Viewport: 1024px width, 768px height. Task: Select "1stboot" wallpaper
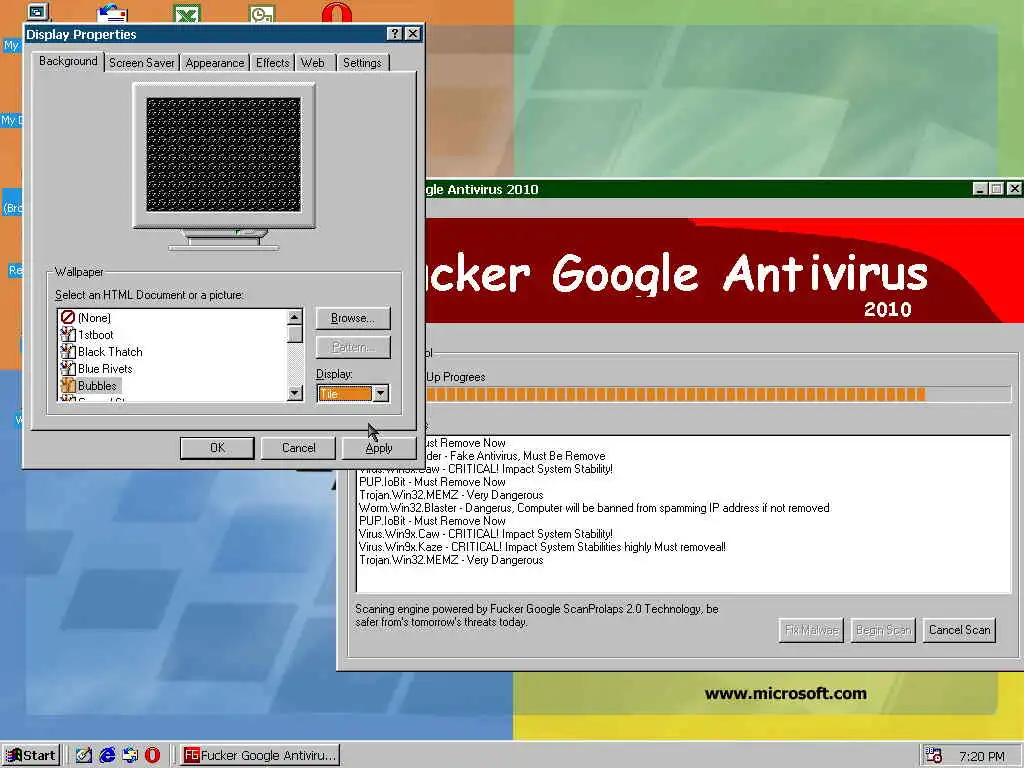(x=95, y=335)
